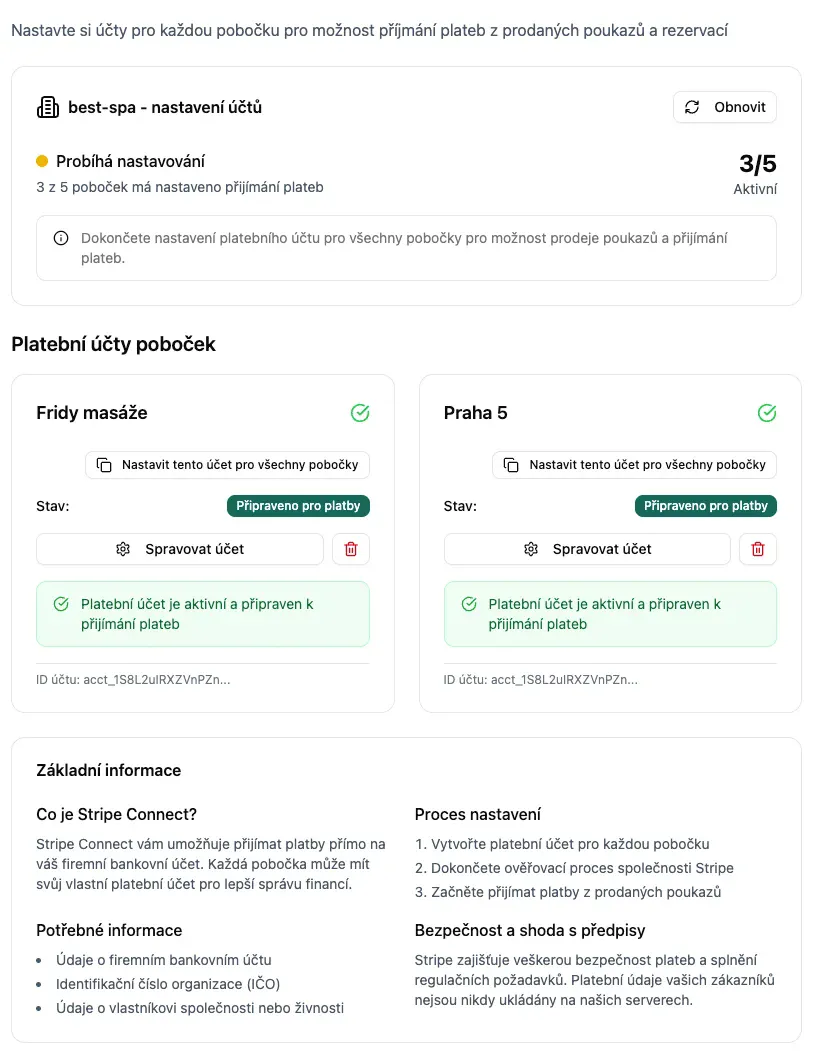
Task: Click the Fridy masáže account ID text
Action: tap(133, 680)
